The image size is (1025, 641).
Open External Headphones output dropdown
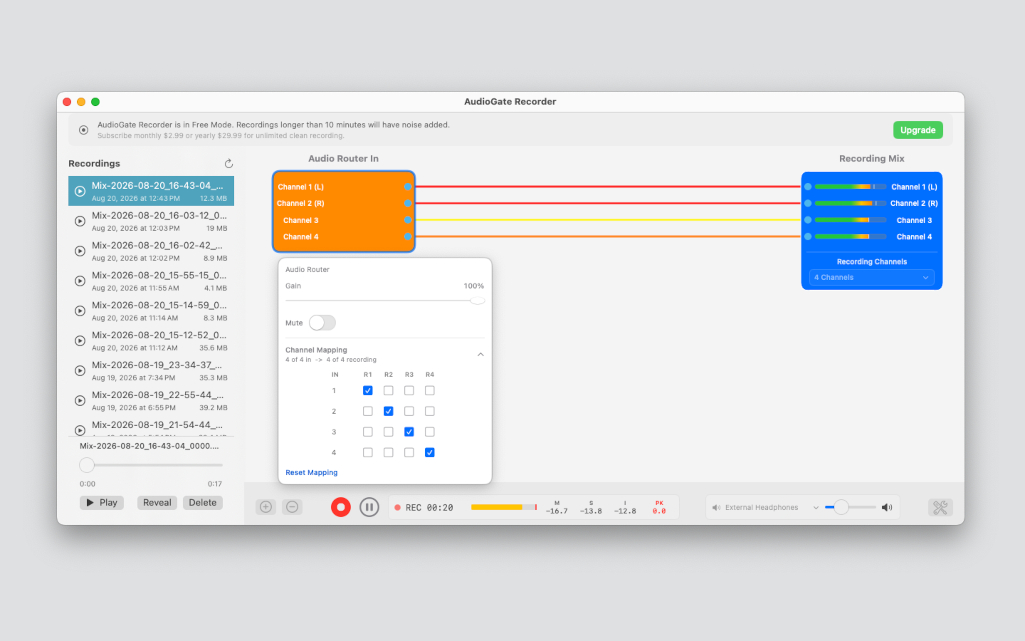[765, 508]
